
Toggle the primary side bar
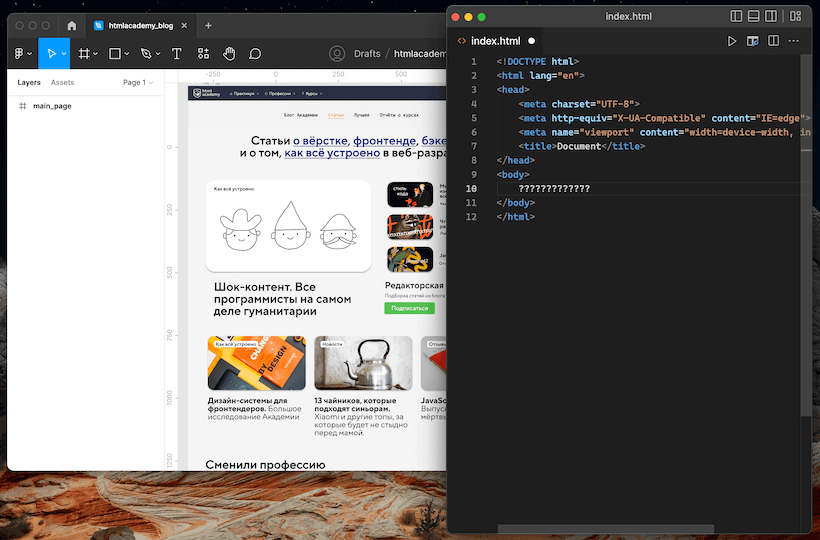coord(736,16)
